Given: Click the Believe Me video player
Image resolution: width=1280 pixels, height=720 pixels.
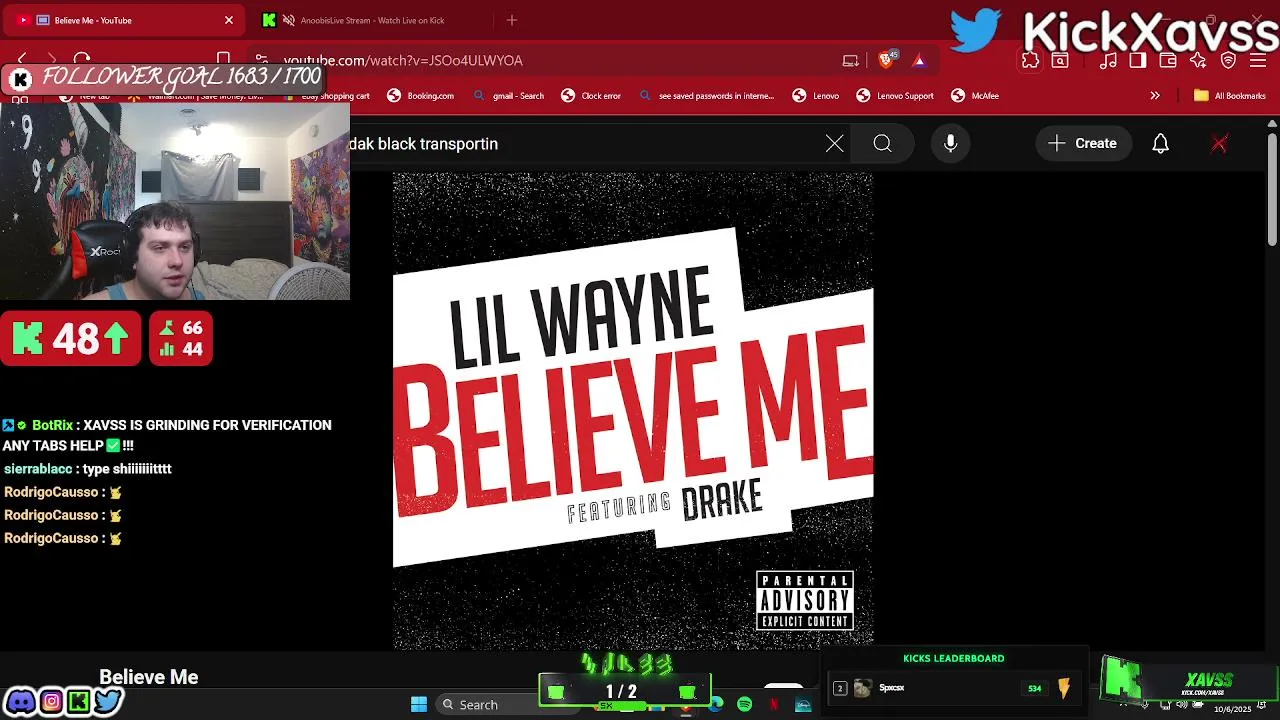Looking at the screenshot, I should click(x=633, y=410).
